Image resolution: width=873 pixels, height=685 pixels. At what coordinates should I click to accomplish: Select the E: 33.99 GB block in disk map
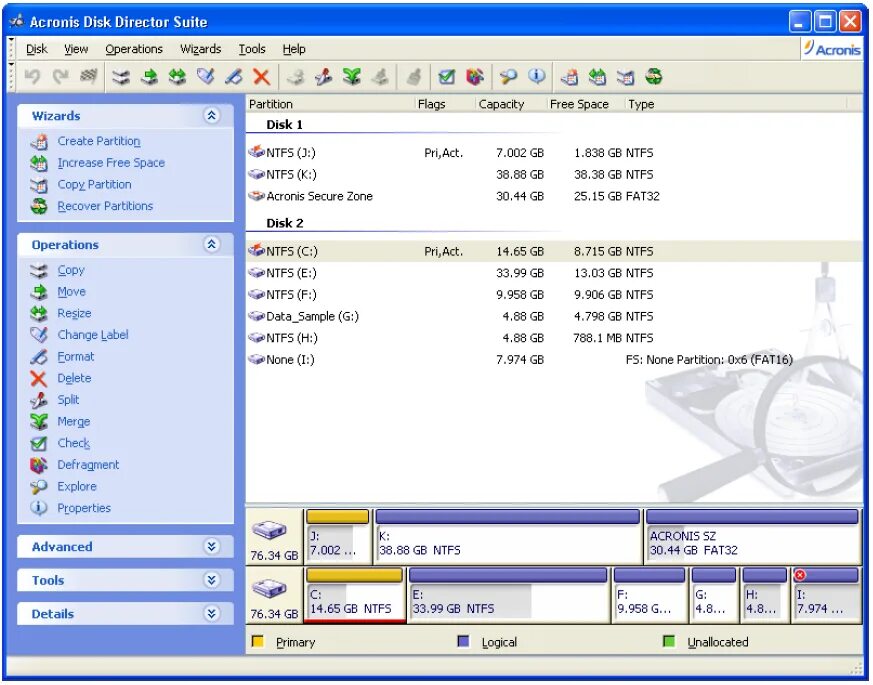click(x=508, y=594)
